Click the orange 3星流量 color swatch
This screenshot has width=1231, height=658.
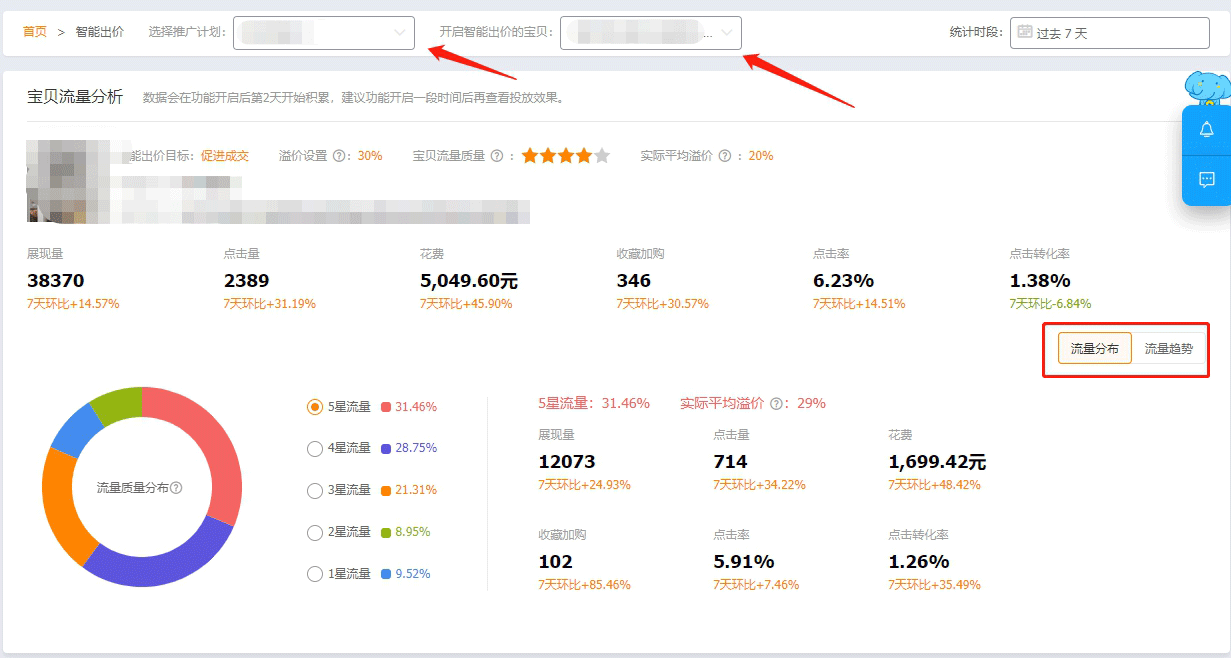coord(386,490)
